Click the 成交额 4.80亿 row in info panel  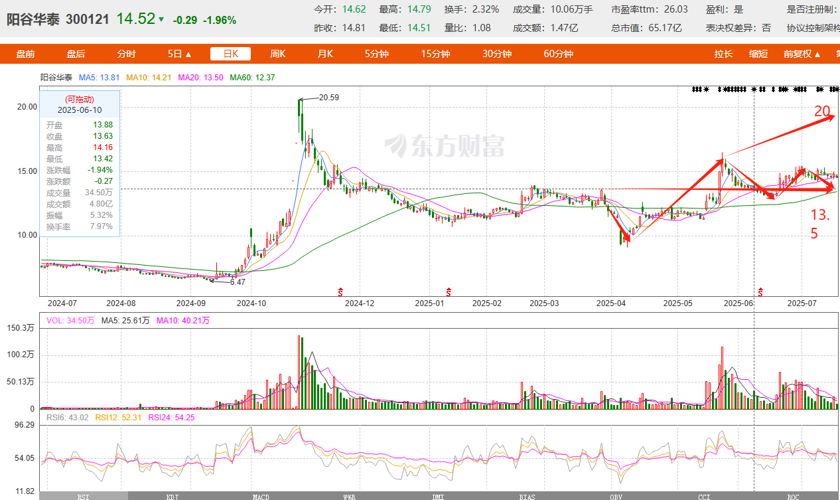pos(79,204)
